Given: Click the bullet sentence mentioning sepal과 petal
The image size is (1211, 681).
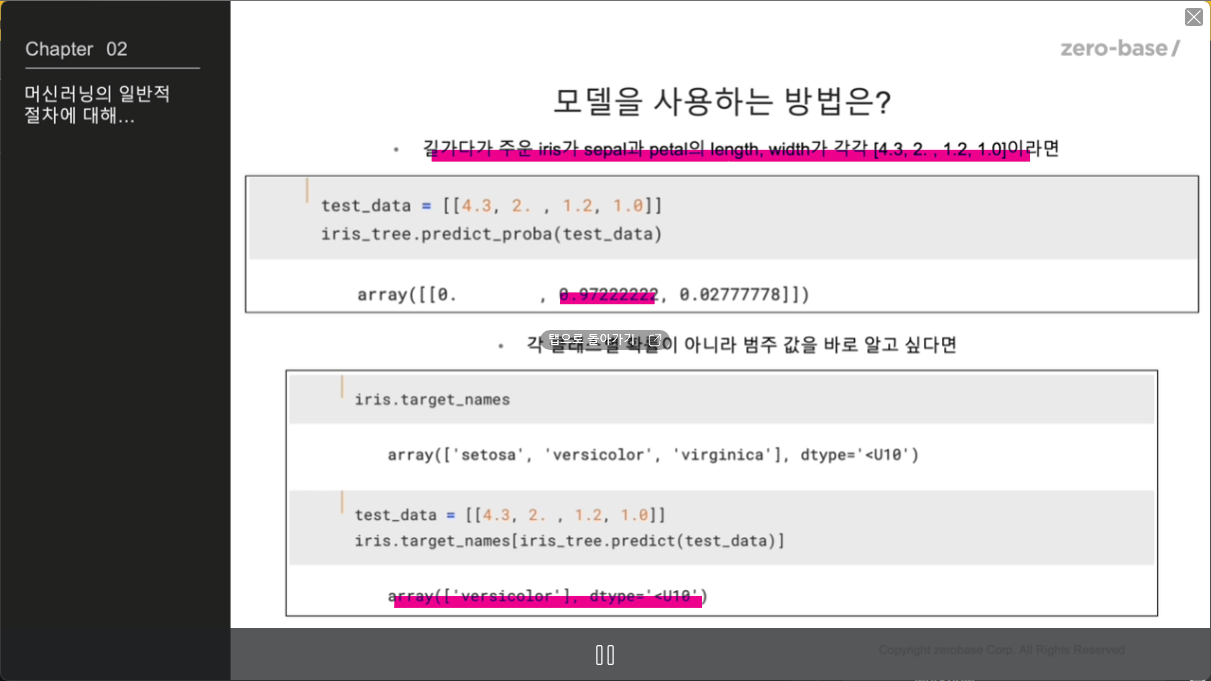Looking at the screenshot, I should 741,150.
